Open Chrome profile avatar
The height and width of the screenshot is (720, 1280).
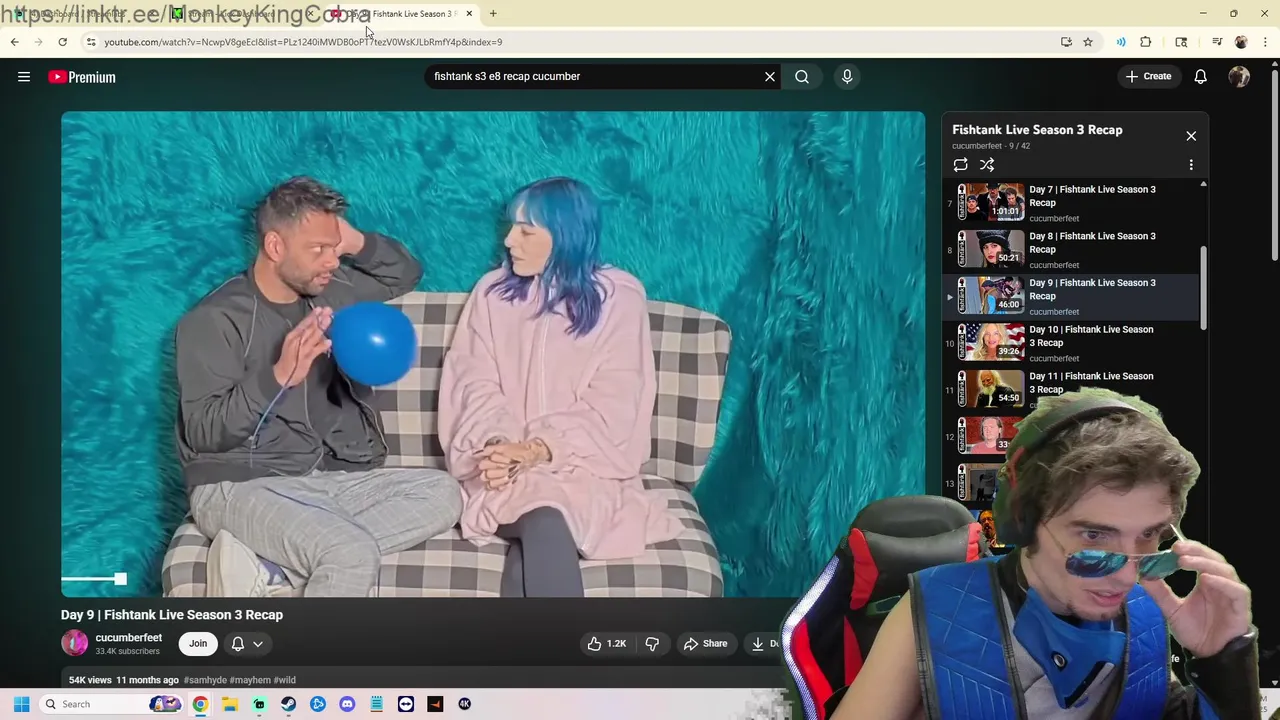coord(1241,42)
